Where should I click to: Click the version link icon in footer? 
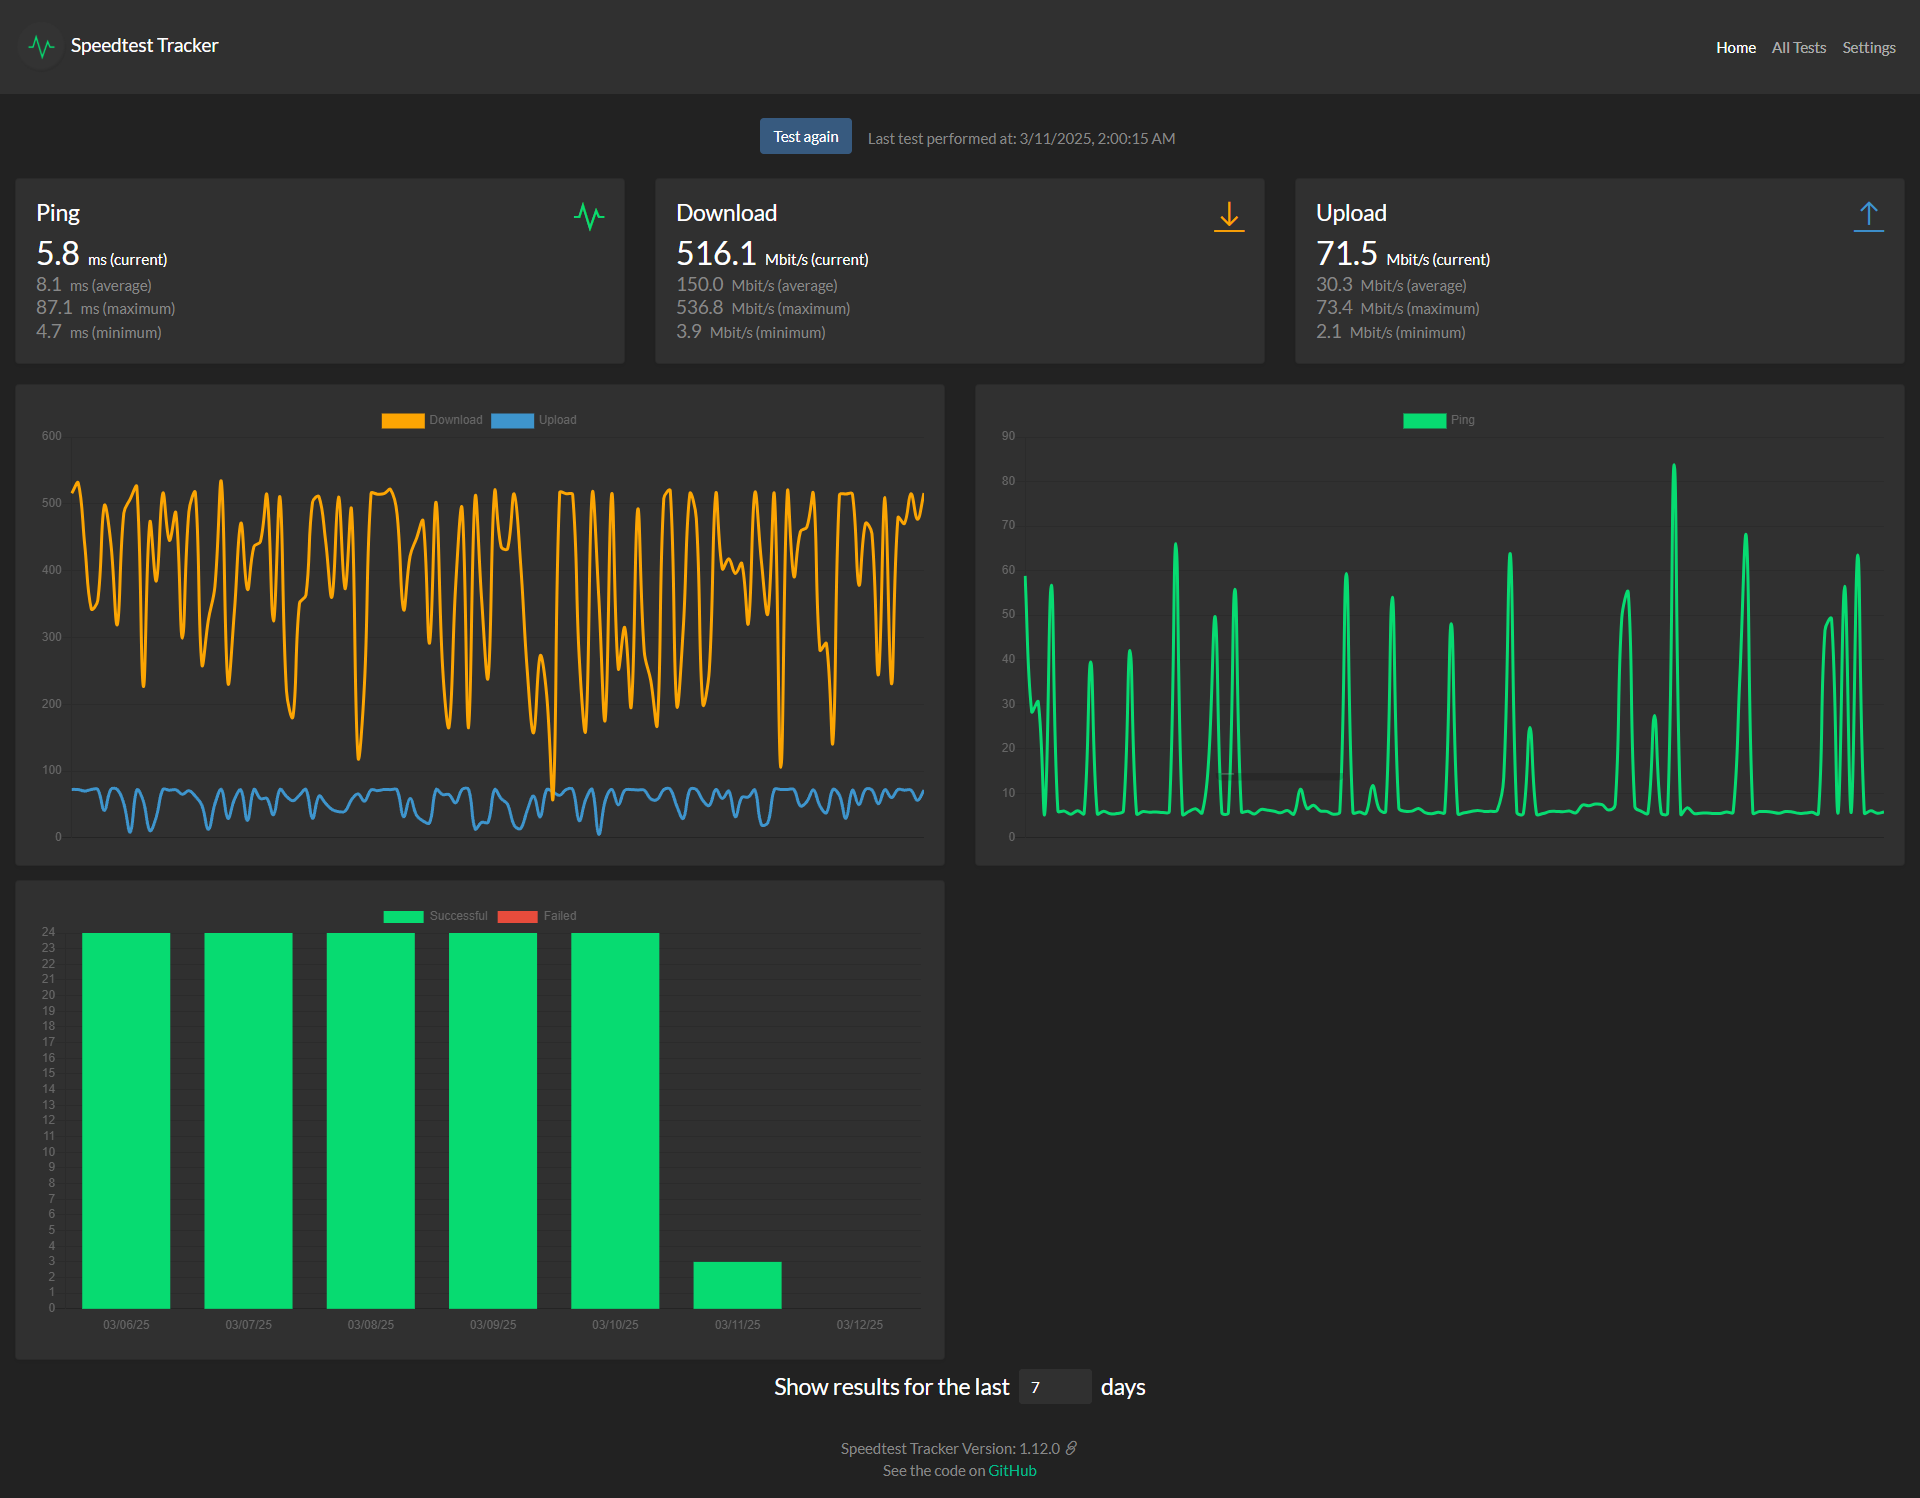pos(1071,1448)
